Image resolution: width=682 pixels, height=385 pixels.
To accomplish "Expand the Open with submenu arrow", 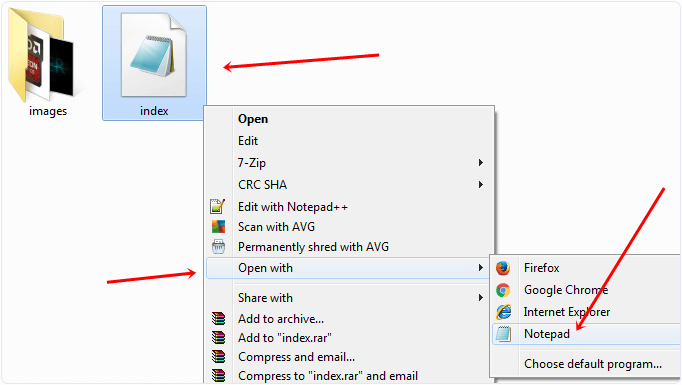I will coord(481,268).
